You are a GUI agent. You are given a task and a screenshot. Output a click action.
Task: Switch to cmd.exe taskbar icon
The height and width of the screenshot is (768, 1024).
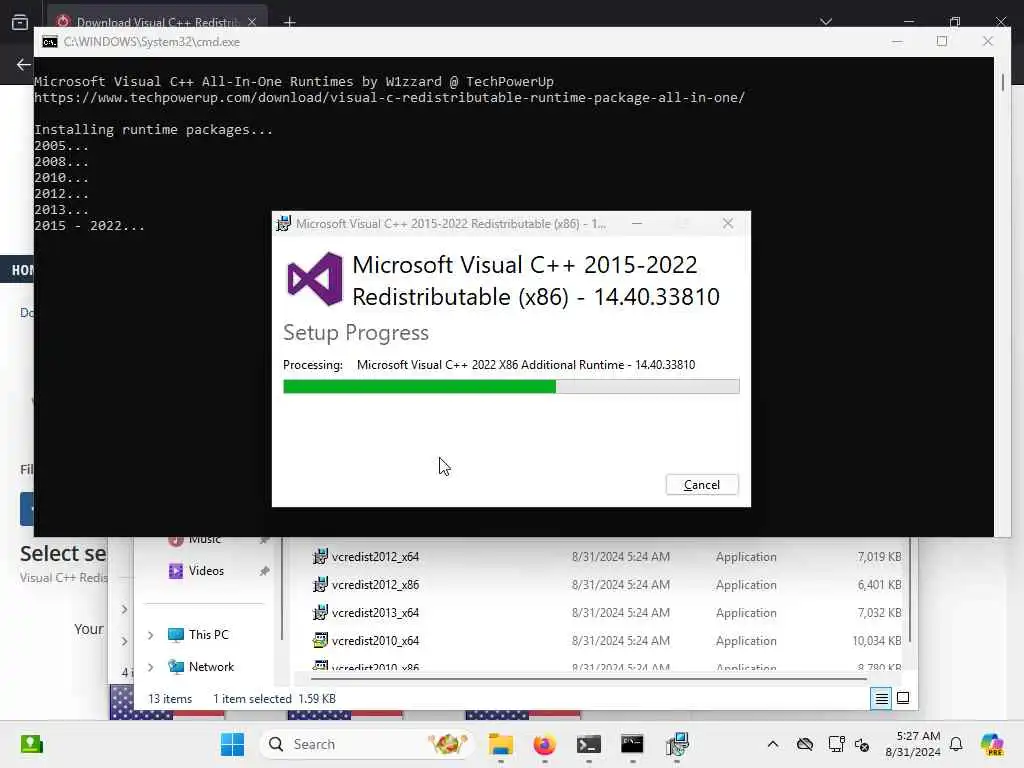pos(632,744)
